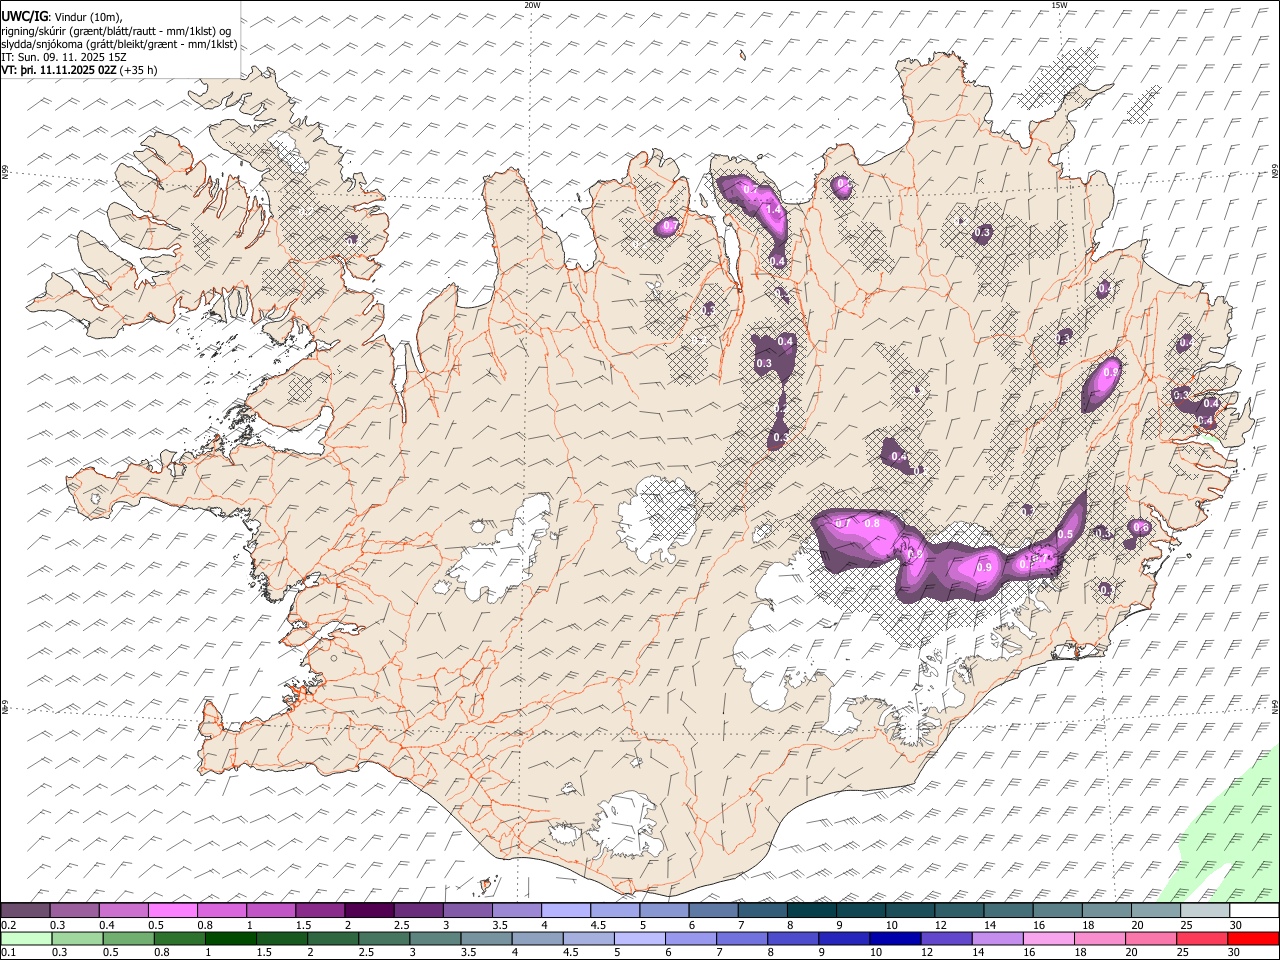Screen dimensions: 1280x960
Task: Click upper legend swatch labeled 10
Action: coord(909,910)
